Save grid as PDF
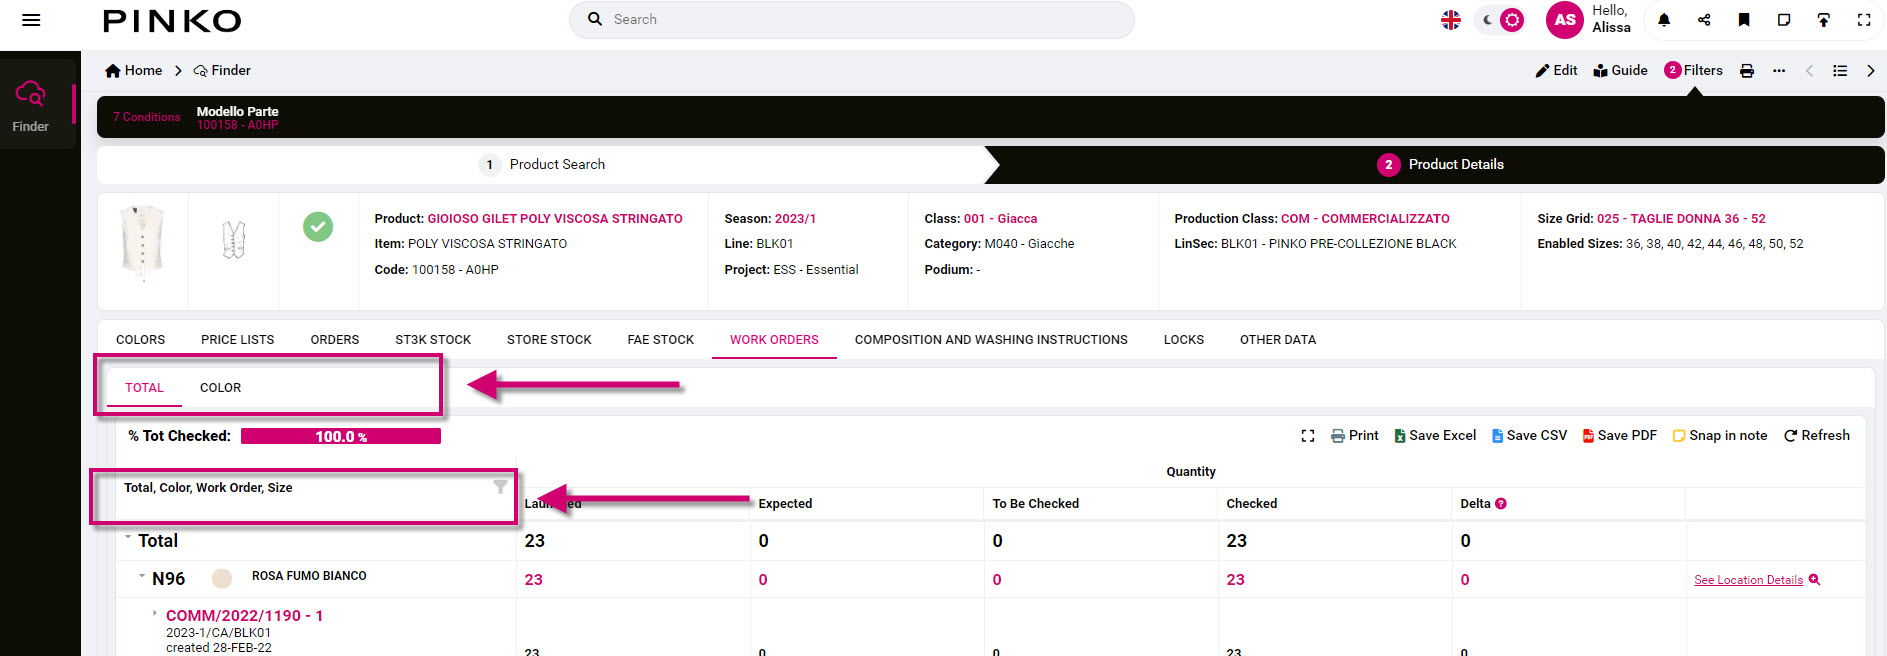 pyautogui.click(x=1619, y=436)
